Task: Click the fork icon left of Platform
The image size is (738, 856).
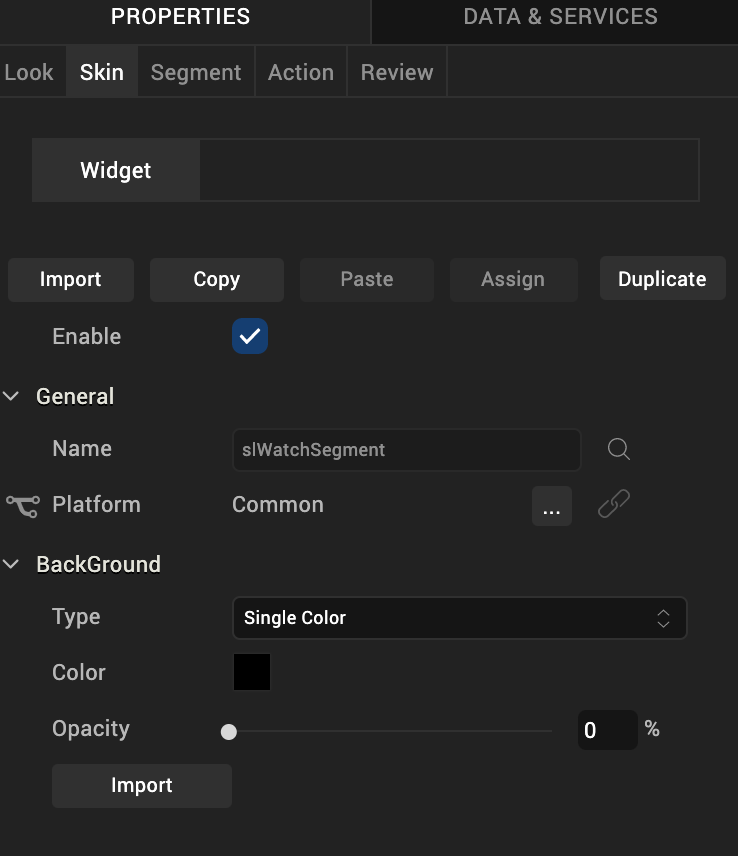Action: (x=22, y=505)
